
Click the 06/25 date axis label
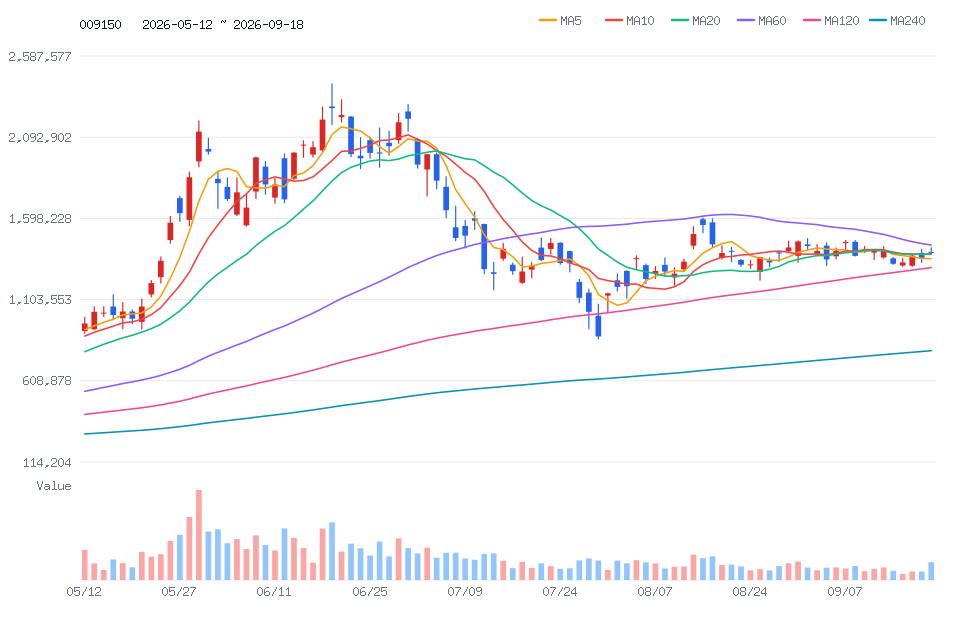pyautogui.click(x=370, y=592)
